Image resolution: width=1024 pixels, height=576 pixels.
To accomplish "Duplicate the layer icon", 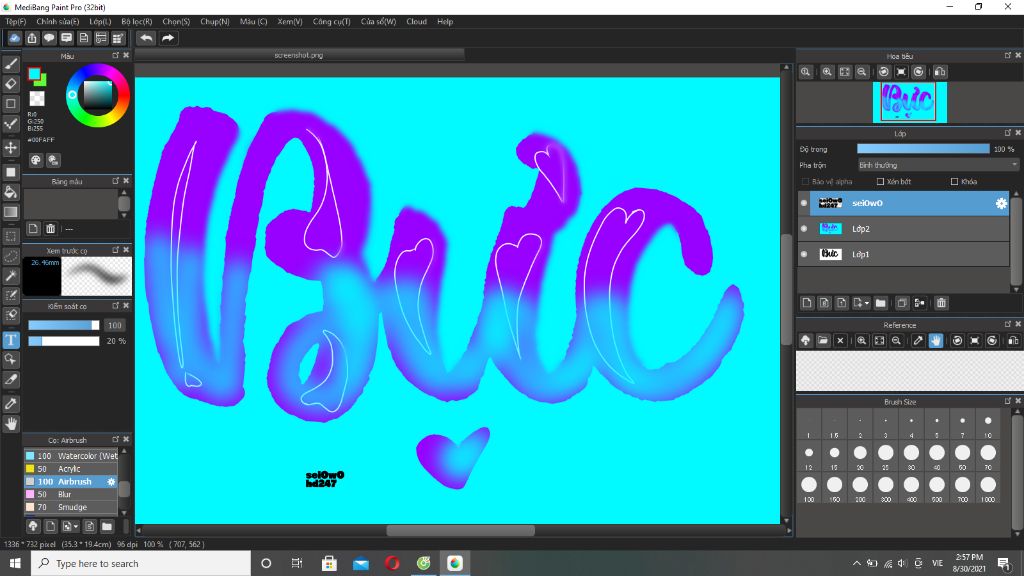I will pos(902,303).
